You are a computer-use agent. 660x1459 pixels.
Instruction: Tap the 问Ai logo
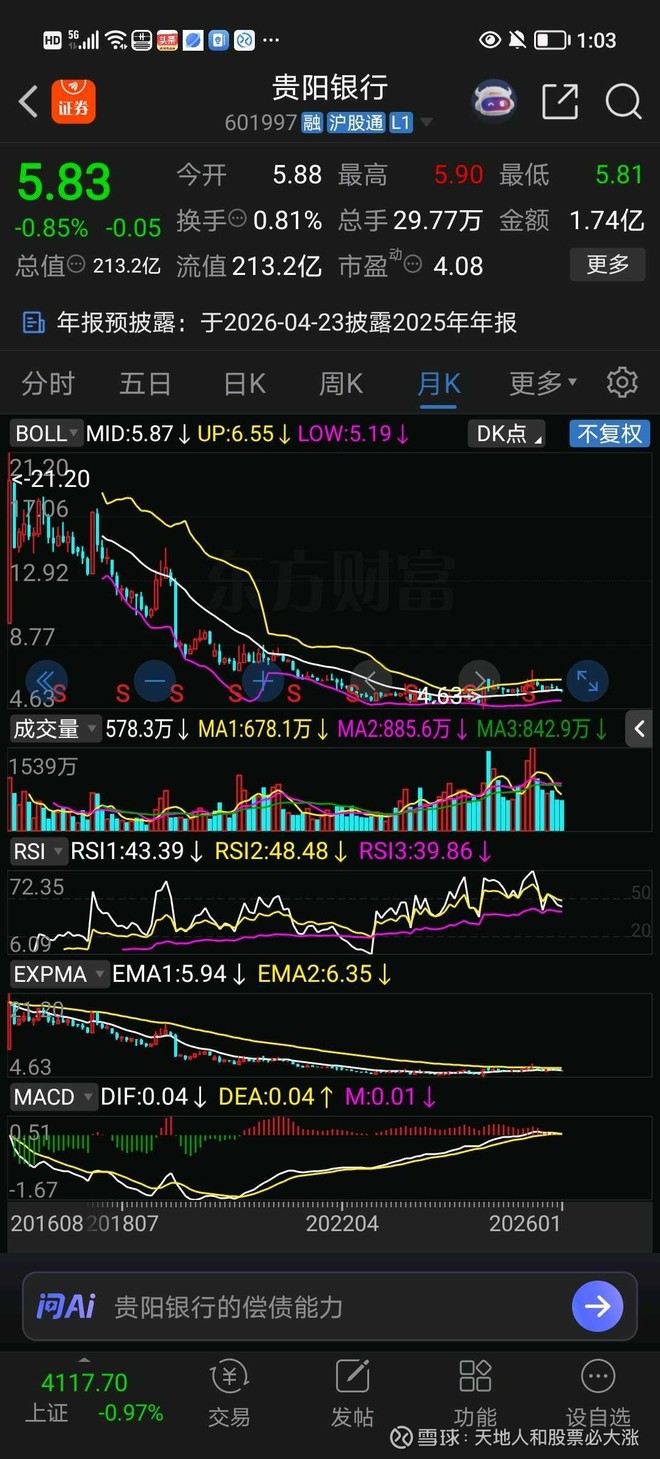[x=65, y=1306]
